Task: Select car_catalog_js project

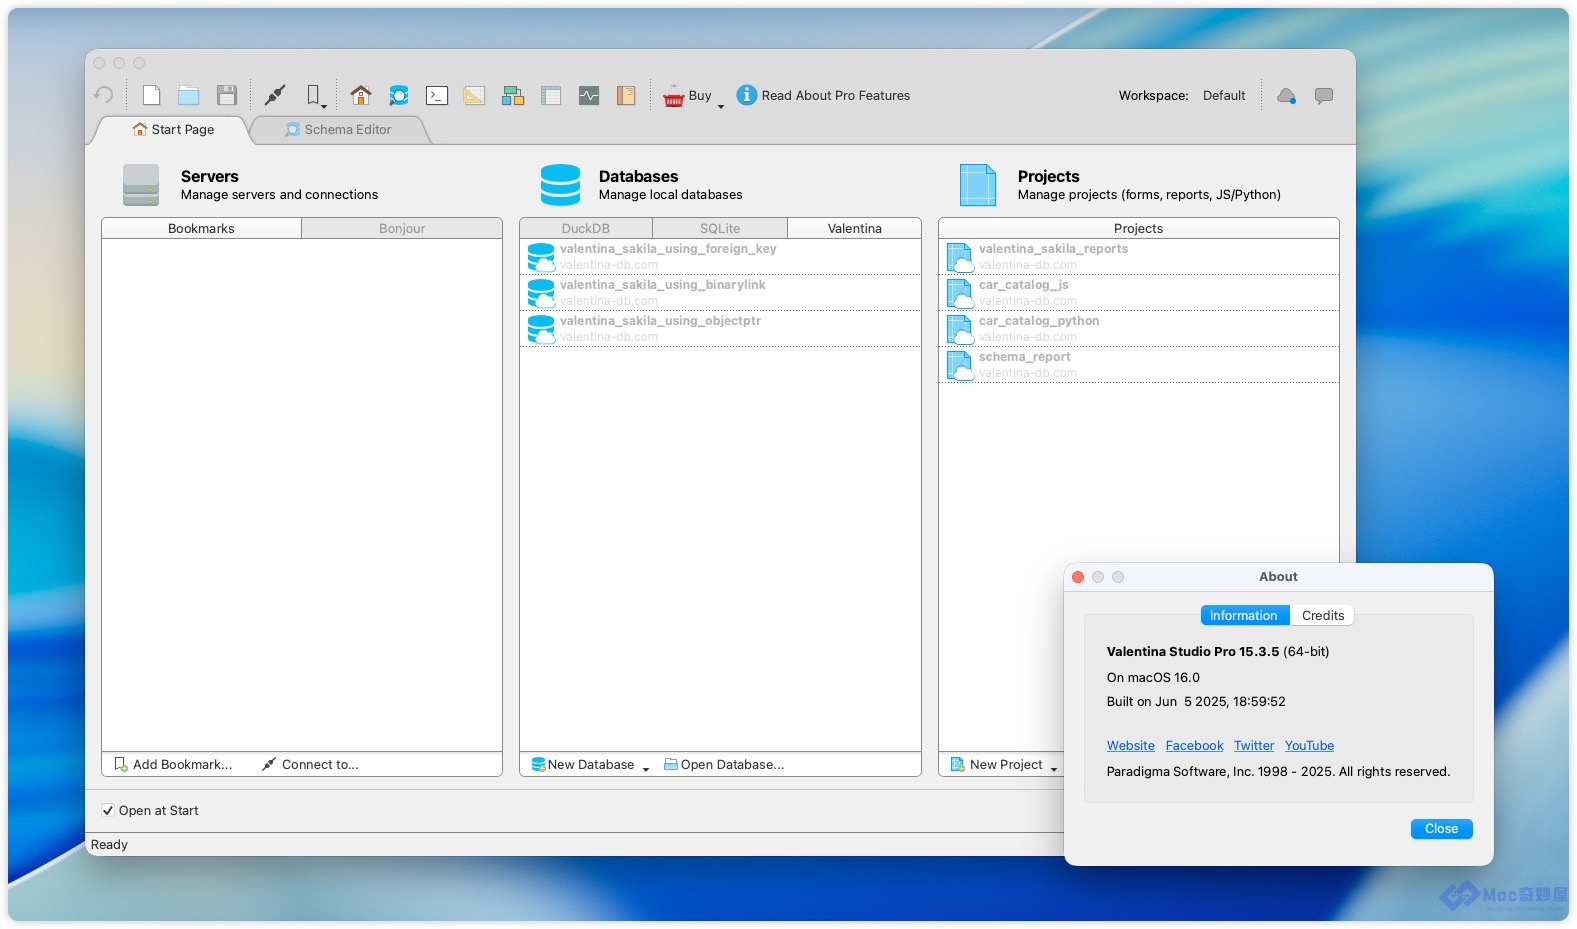Action: click(1139, 293)
